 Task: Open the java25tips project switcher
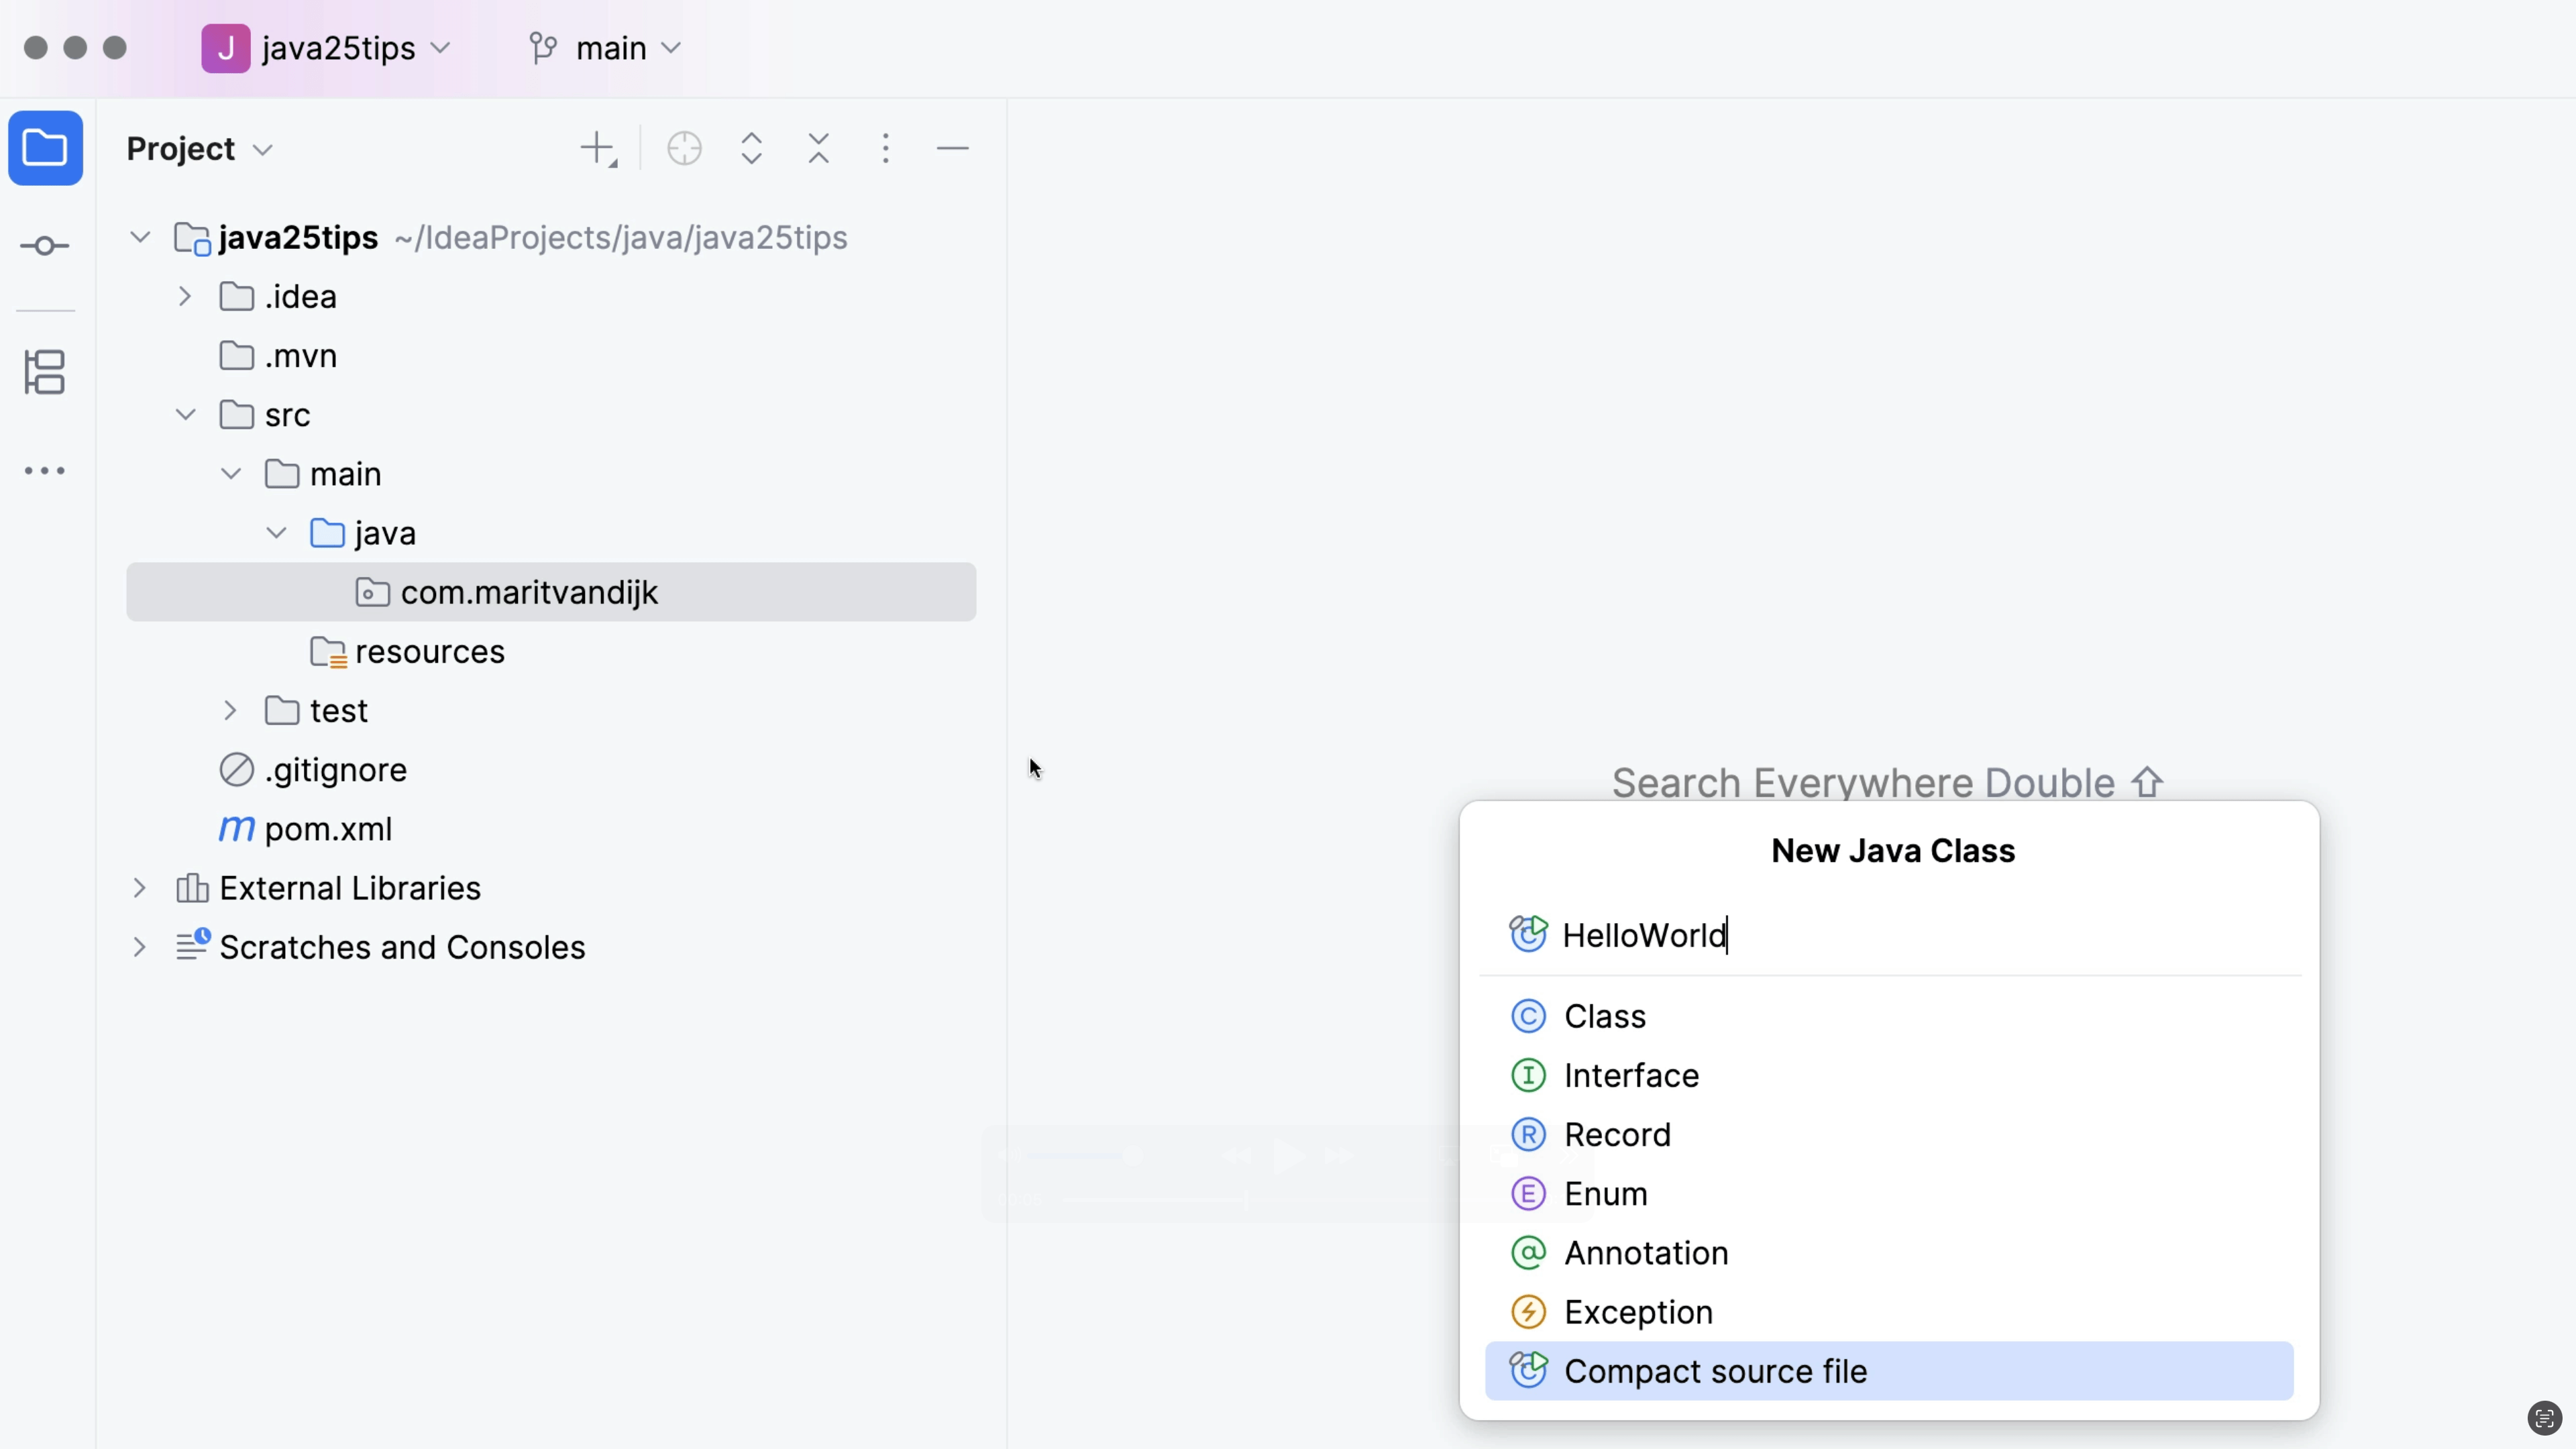(x=330, y=47)
